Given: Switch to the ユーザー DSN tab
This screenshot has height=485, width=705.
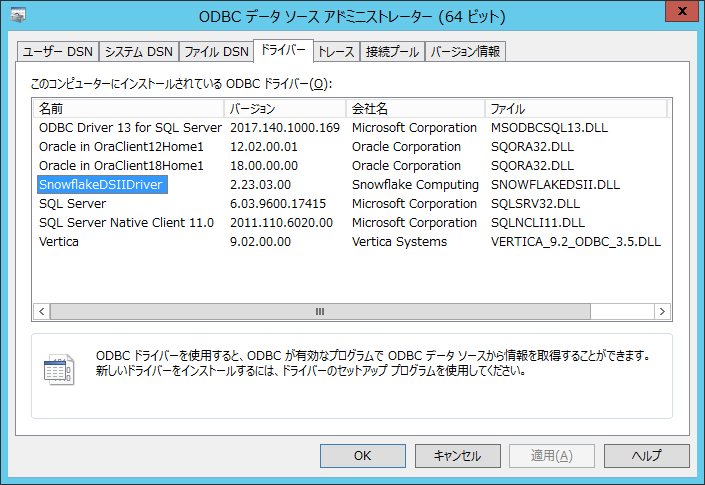Looking at the screenshot, I should [58, 51].
